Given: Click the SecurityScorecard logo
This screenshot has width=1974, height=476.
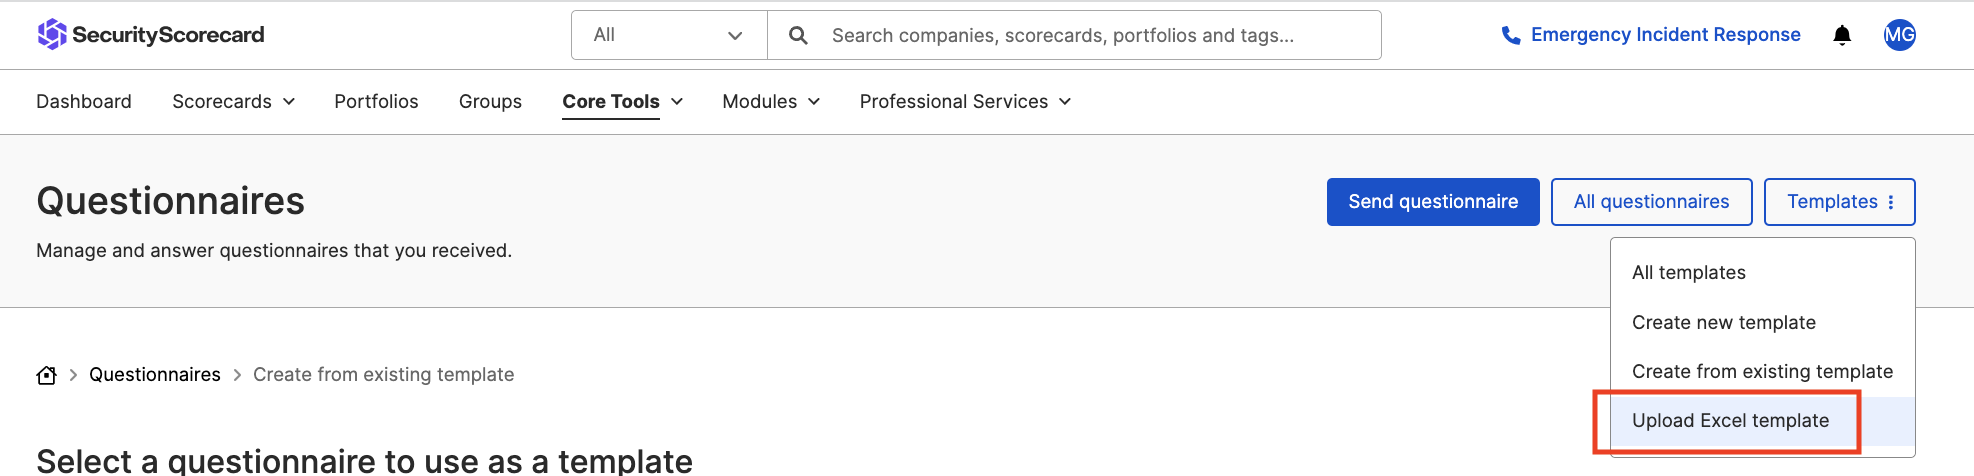Looking at the screenshot, I should pyautogui.click(x=151, y=35).
